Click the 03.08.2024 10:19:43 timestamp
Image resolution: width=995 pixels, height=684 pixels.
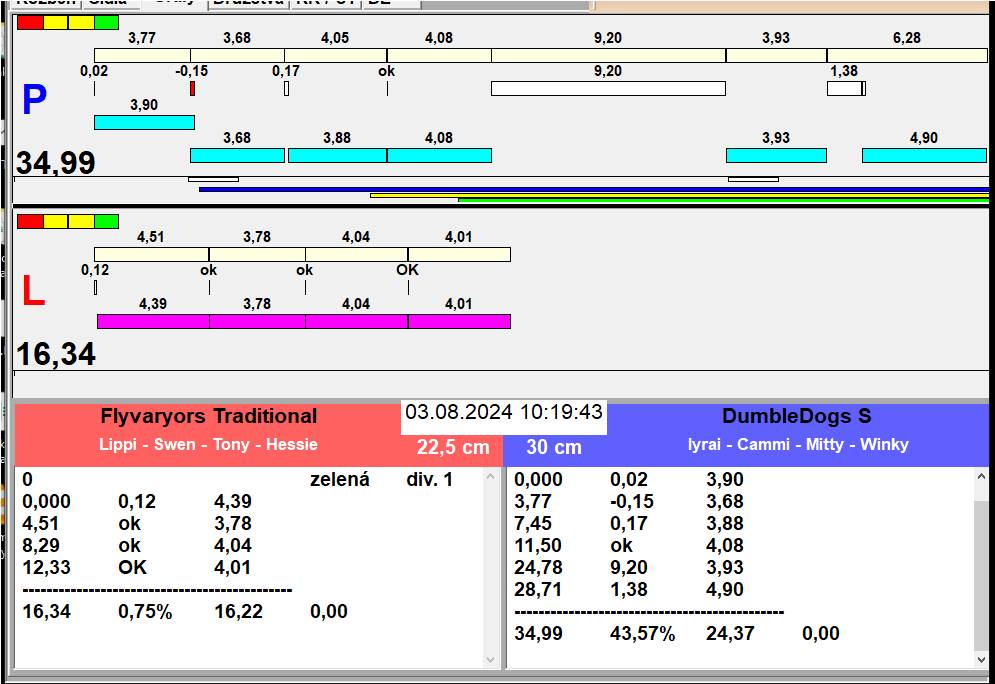point(504,412)
